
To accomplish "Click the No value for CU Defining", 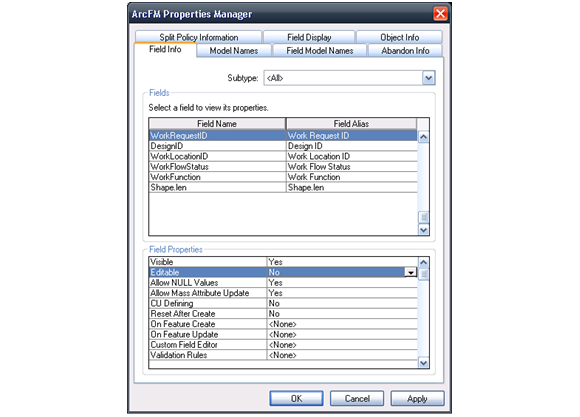I will (x=342, y=303).
